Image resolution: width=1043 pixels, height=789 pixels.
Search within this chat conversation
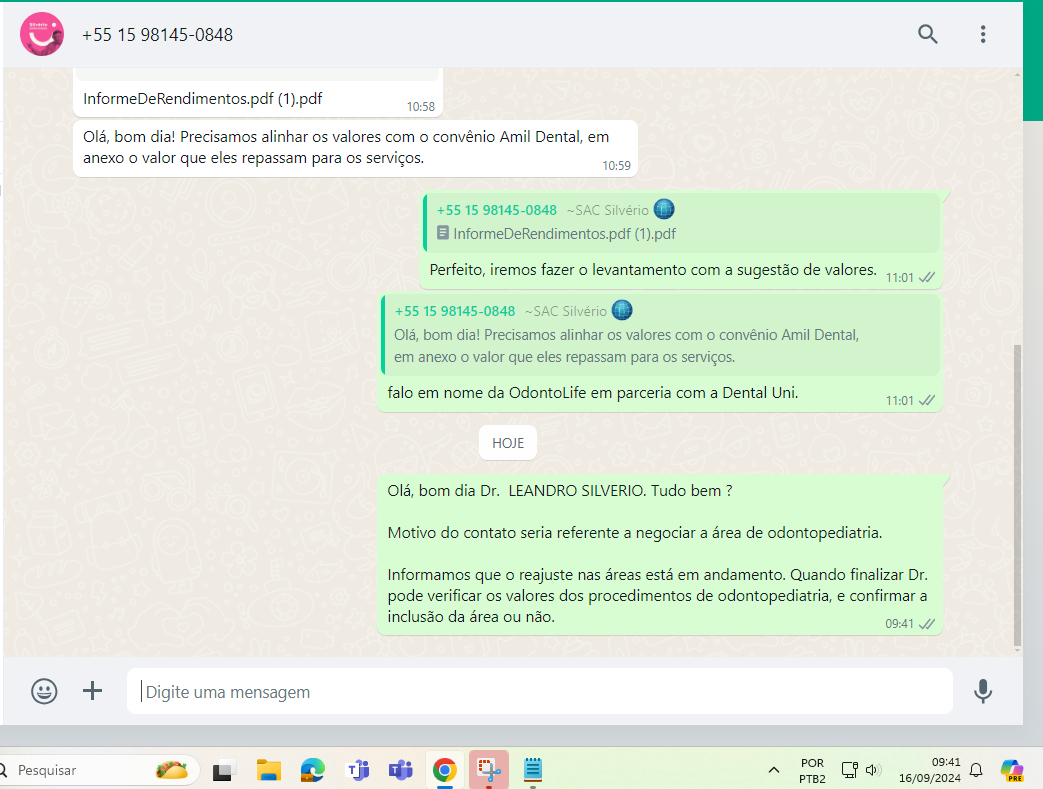pyautogui.click(x=927, y=34)
